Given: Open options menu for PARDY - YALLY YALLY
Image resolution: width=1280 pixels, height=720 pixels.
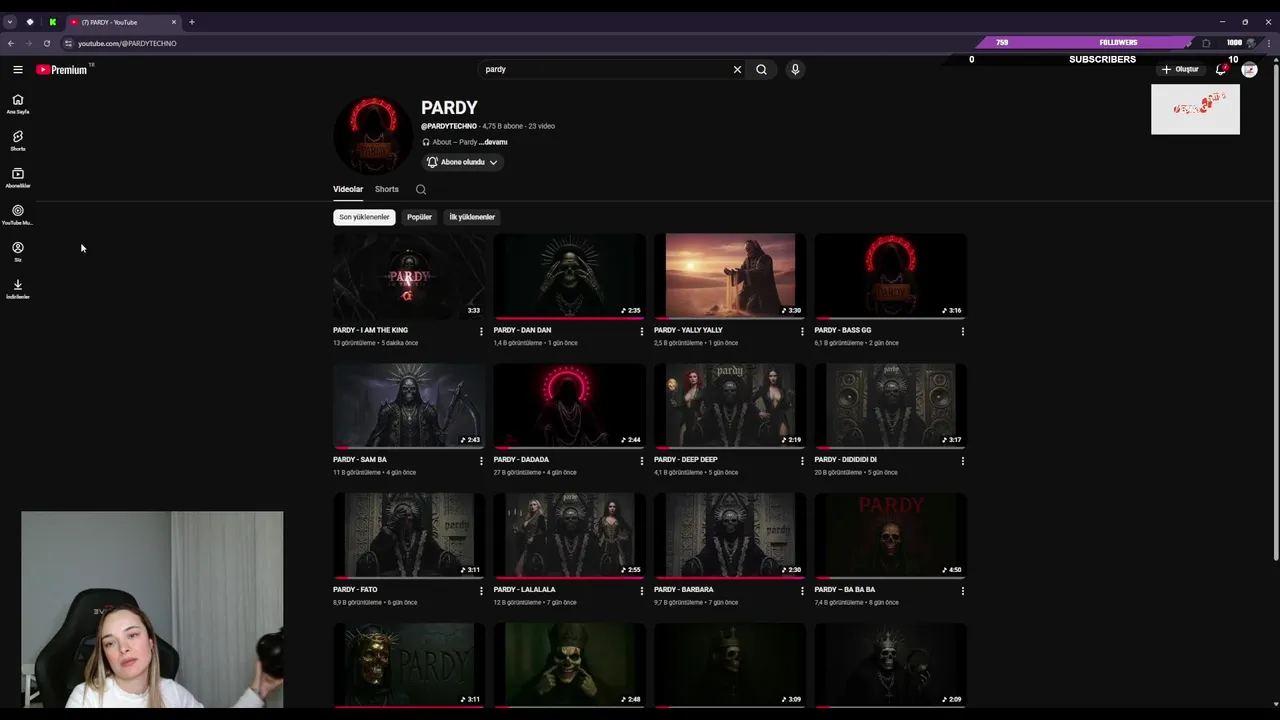Looking at the screenshot, I should point(802,331).
